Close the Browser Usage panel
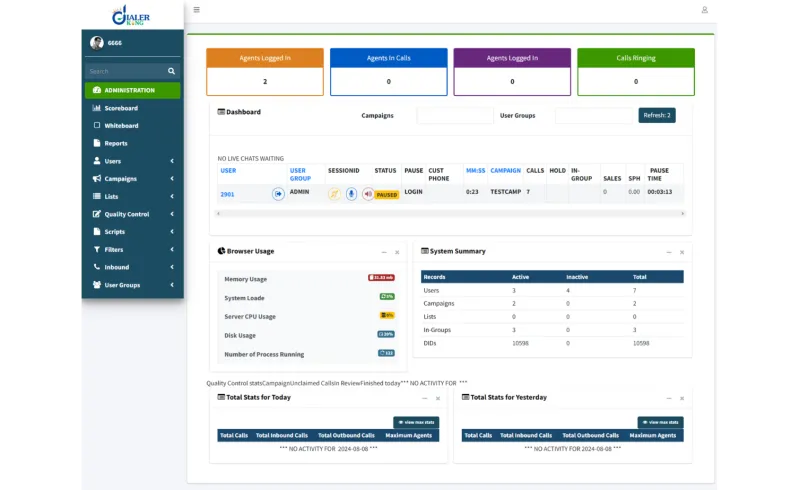 (x=397, y=252)
